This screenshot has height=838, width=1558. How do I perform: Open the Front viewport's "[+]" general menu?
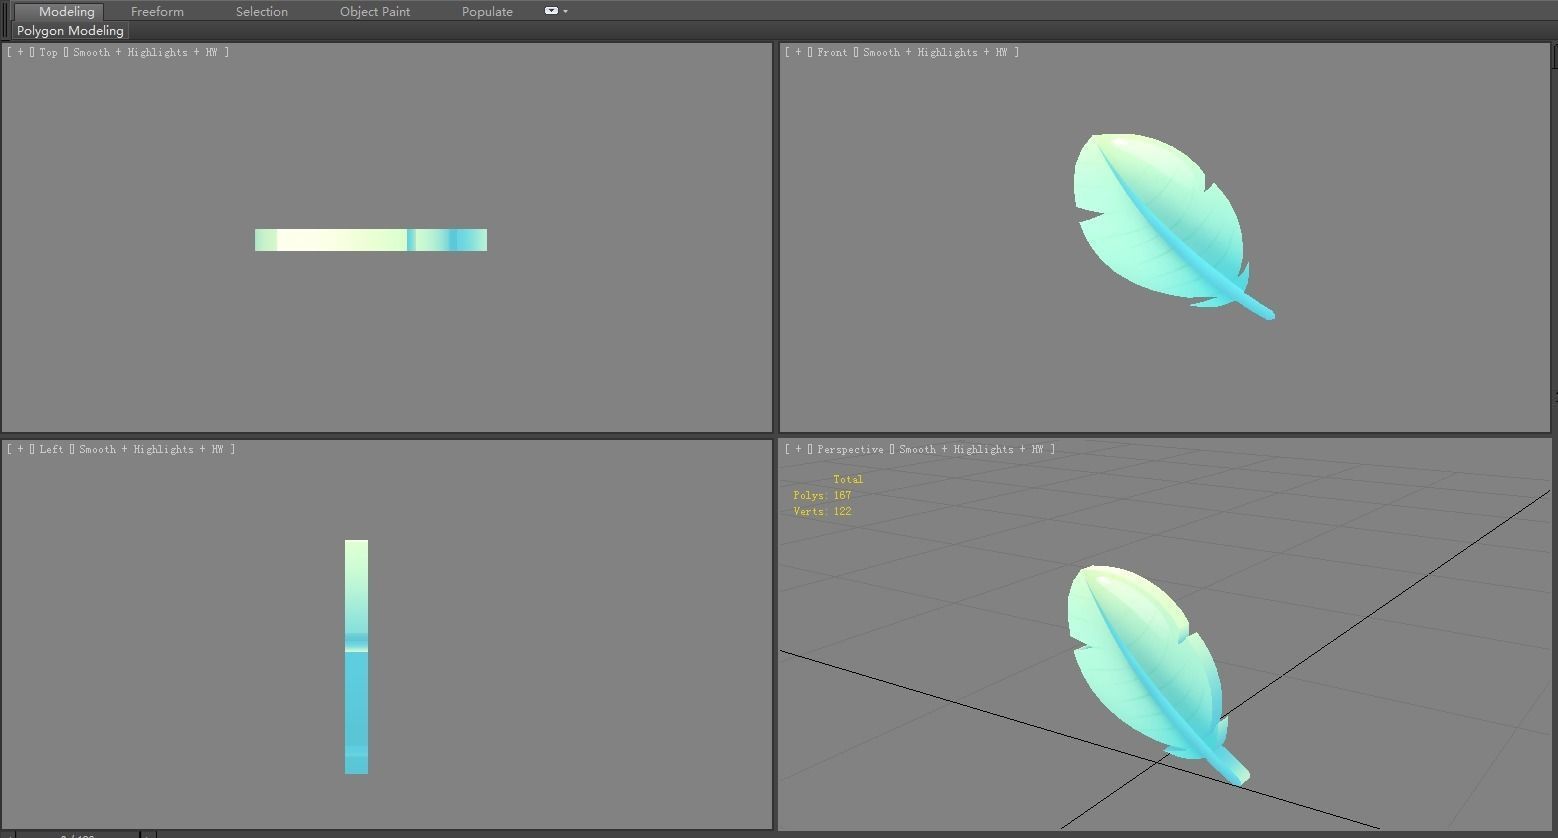(797, 52)
